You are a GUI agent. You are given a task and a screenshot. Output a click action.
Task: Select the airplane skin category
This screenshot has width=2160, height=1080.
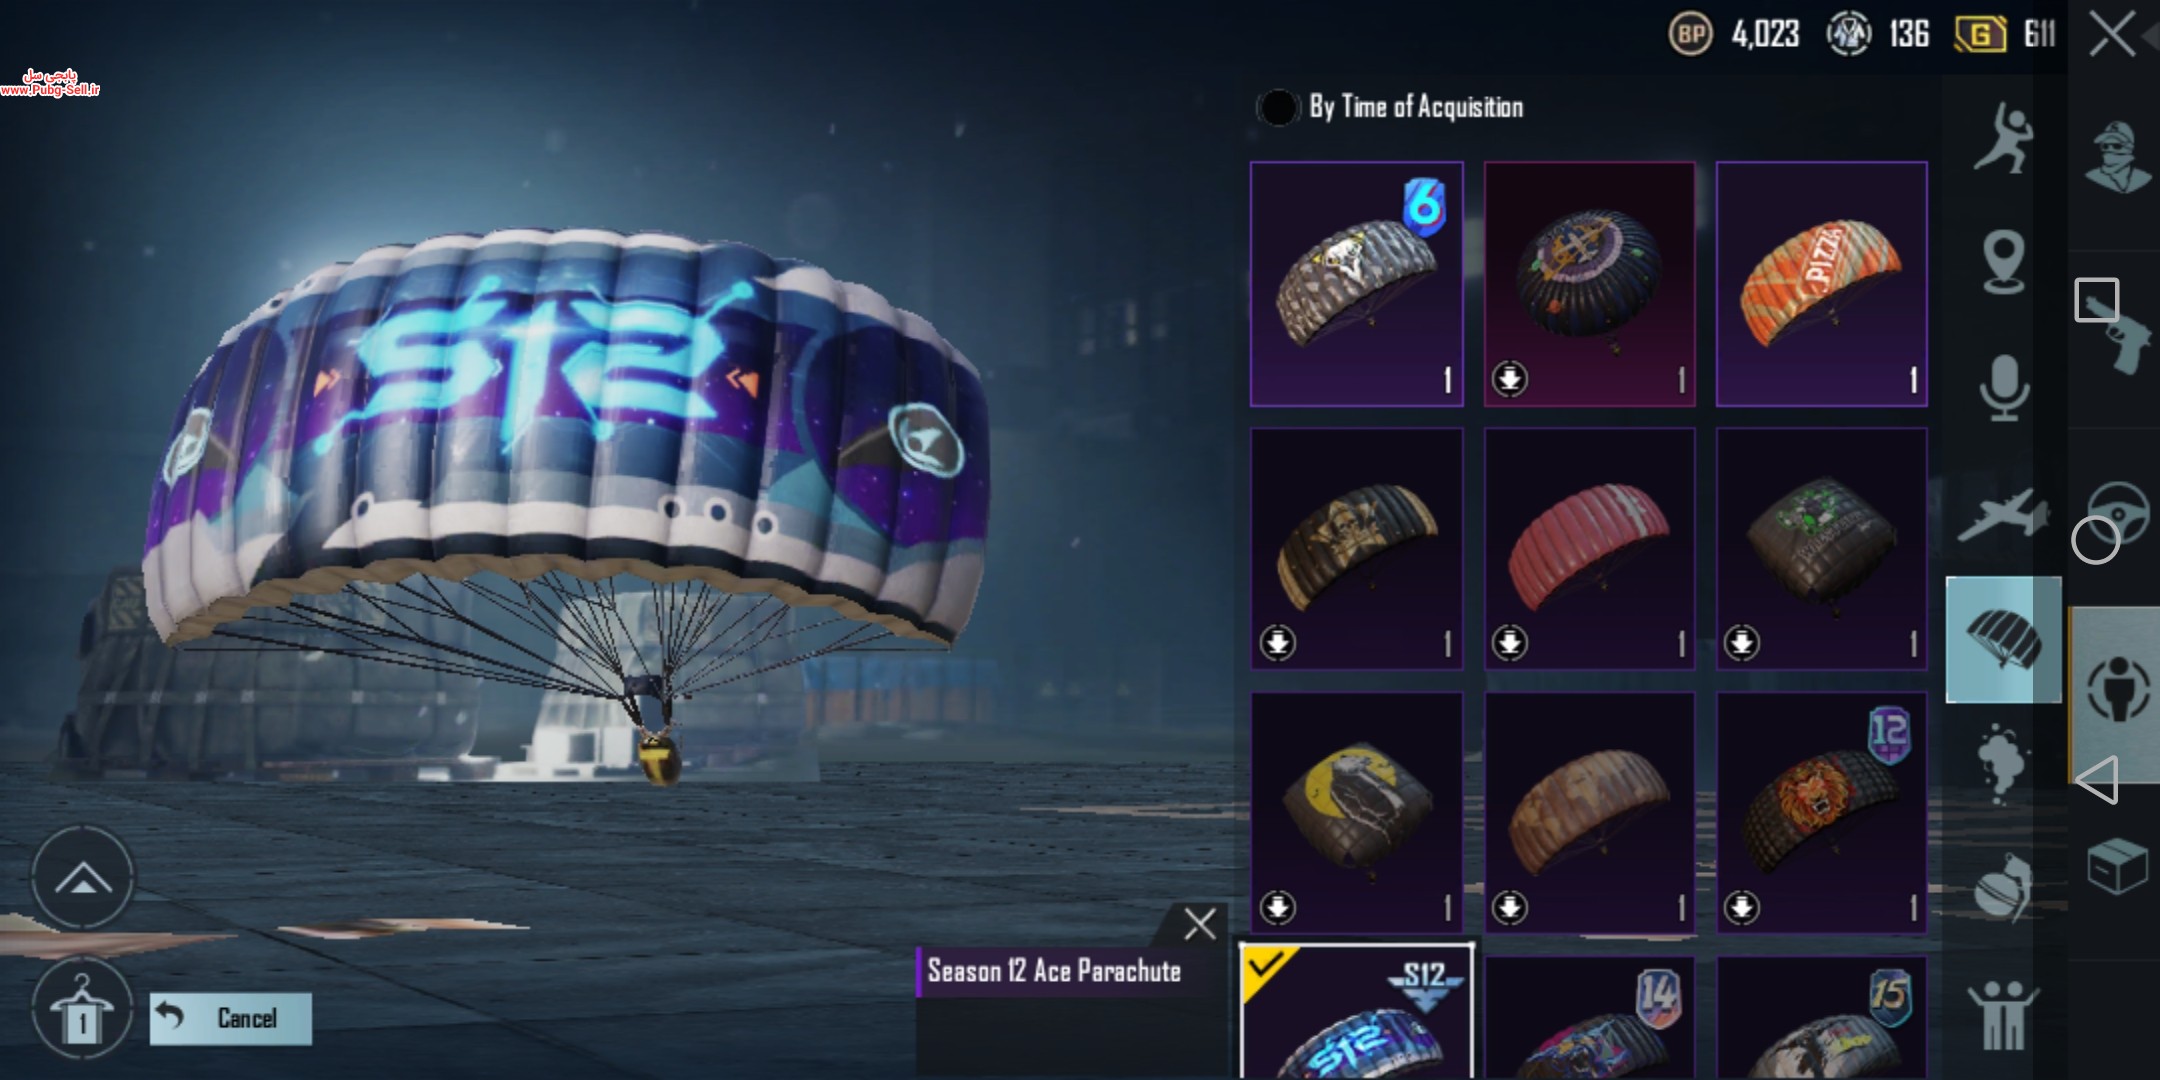click(x=2003, y=514)
